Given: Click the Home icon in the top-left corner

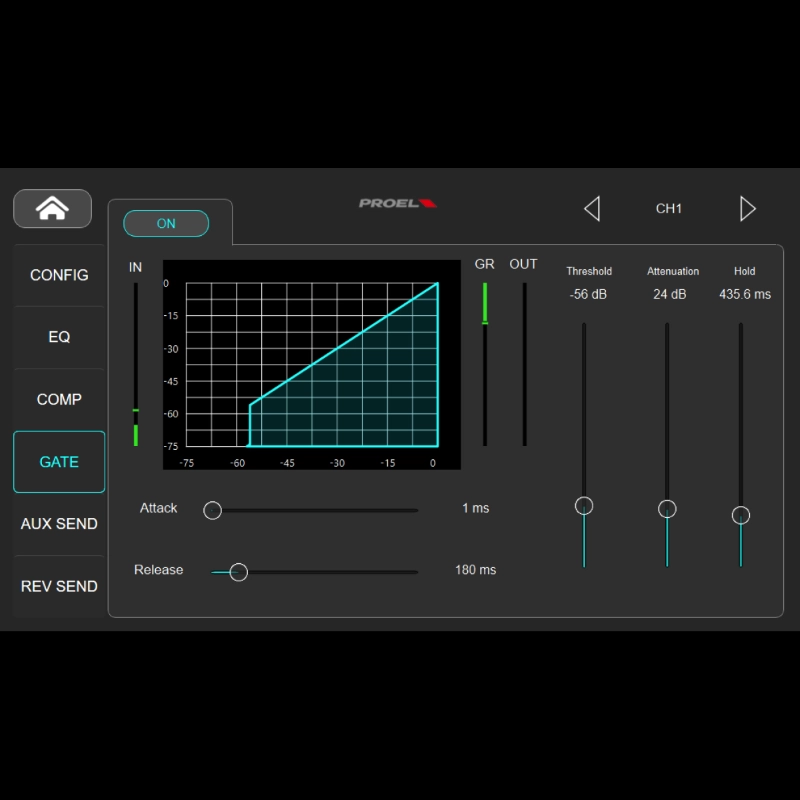Looking at the screenshot, I should coord(53,208).
